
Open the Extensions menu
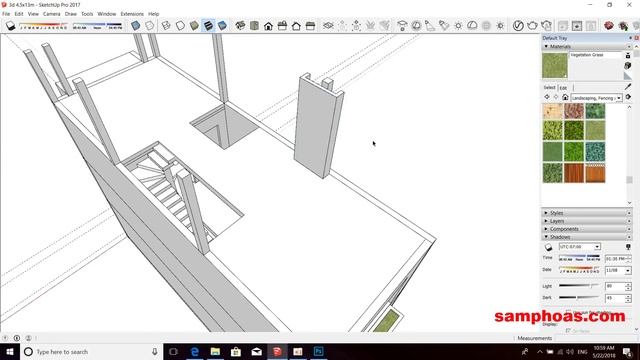(x=132, y=14)
